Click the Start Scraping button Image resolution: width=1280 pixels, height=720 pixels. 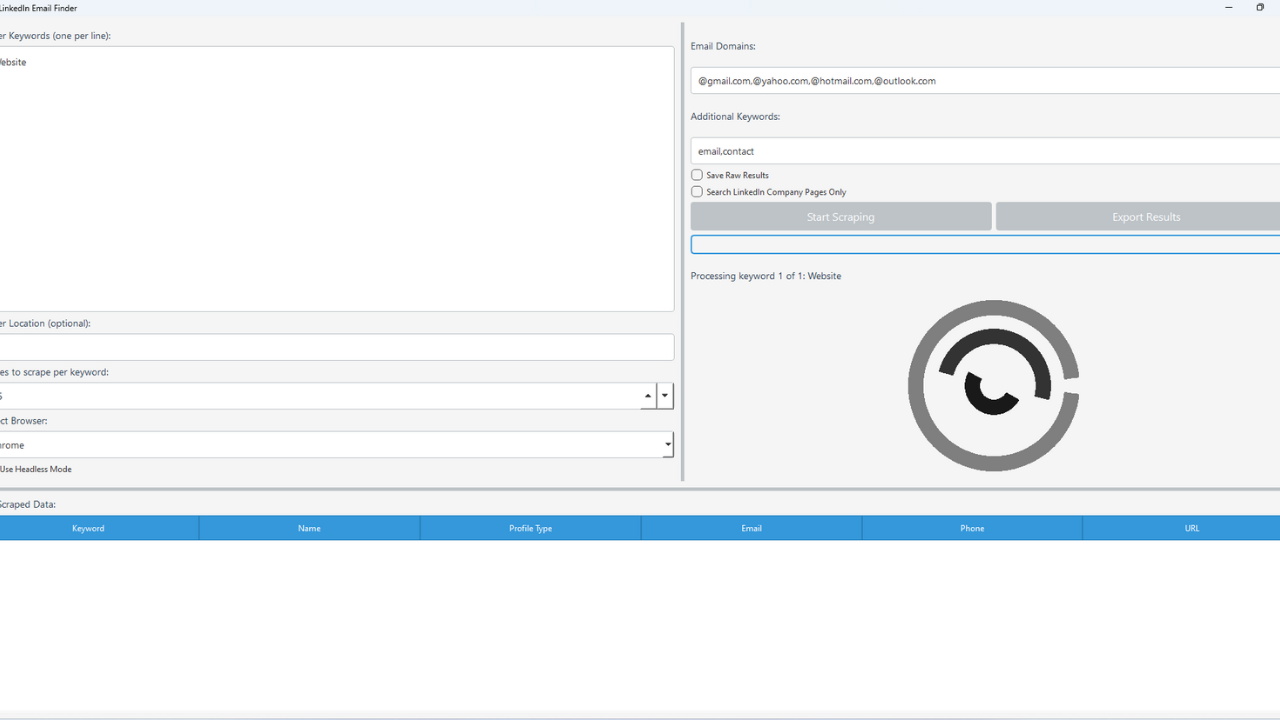coord(840,216)
